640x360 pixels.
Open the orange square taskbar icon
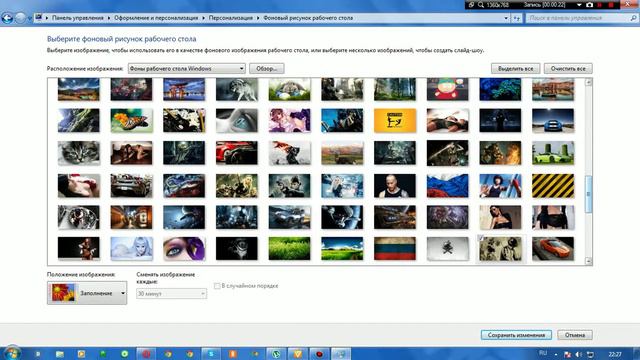click(233, 354)
